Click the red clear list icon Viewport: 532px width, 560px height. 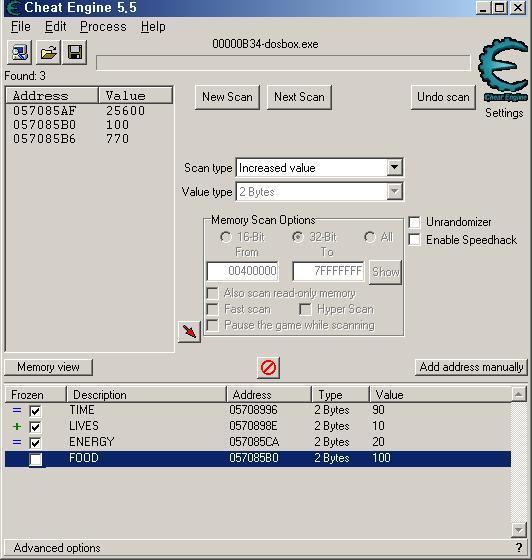[268, 367]
